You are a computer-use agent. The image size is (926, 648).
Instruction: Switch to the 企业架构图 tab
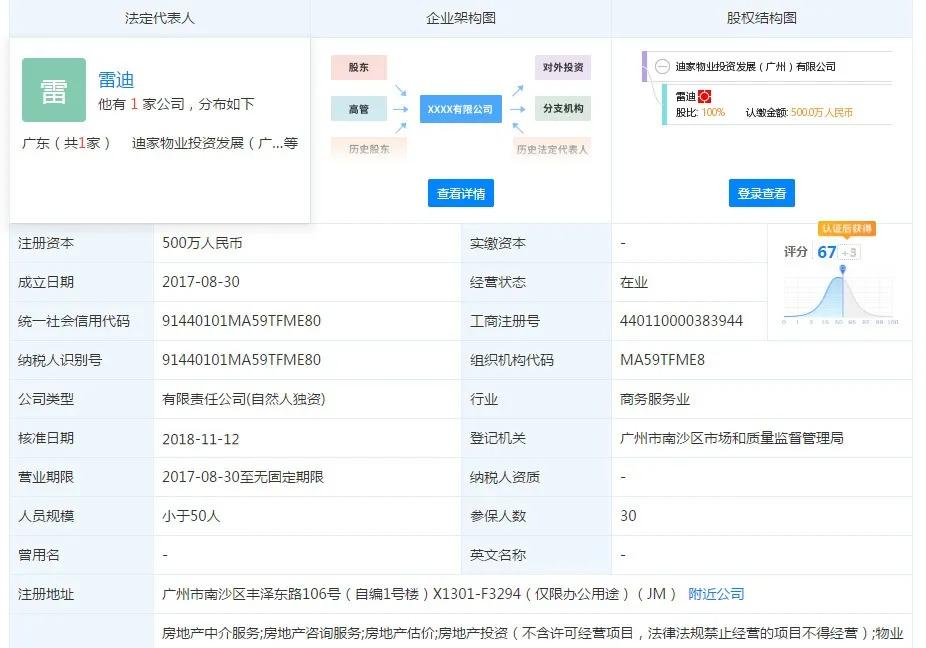pos(460,18)
